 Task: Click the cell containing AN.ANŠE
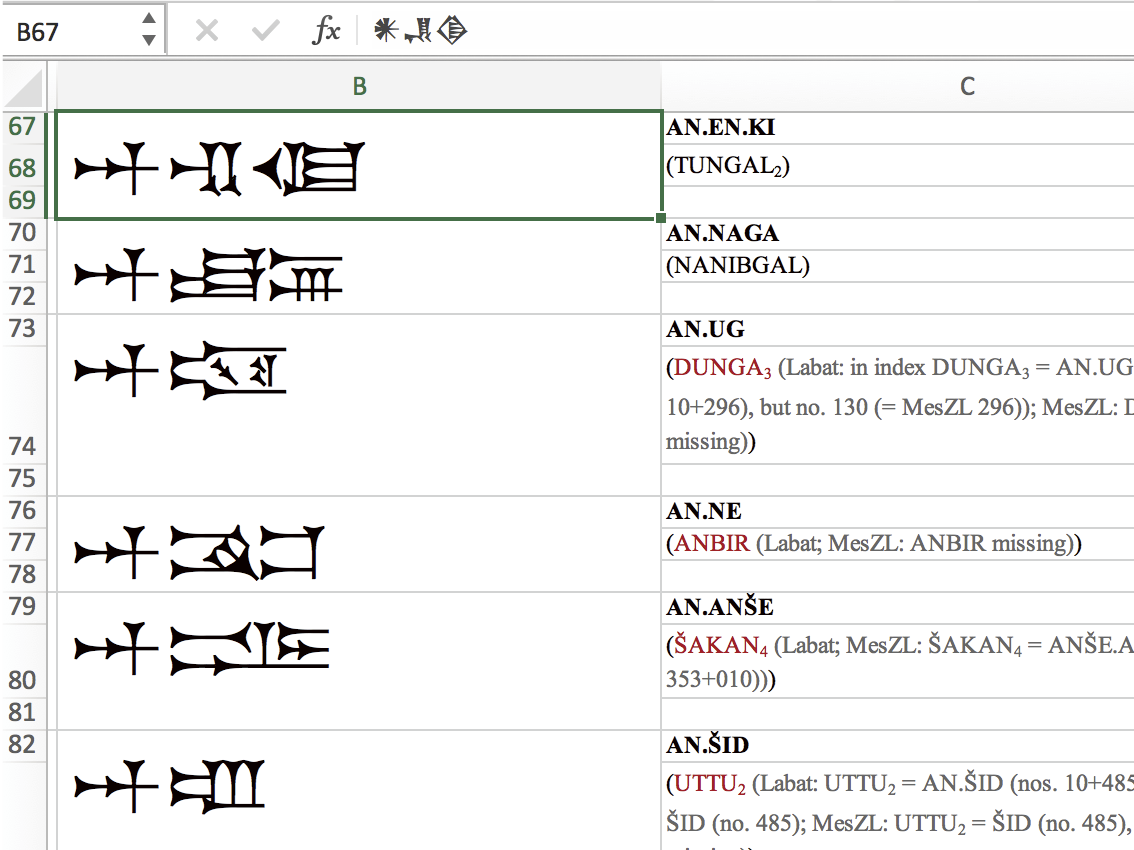click(x=898, y=608)
